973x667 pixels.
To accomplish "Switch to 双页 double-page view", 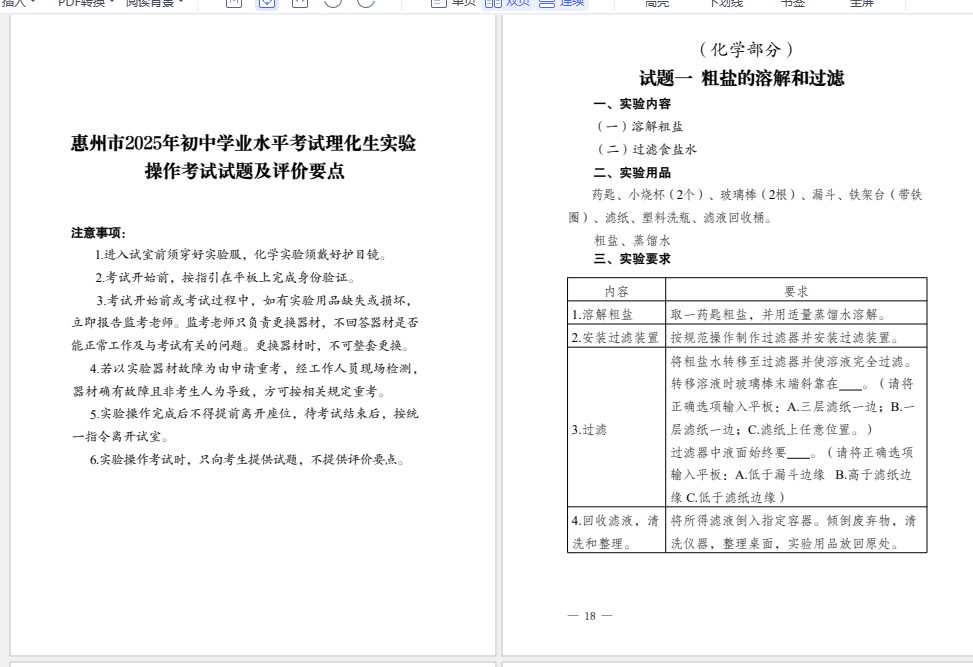I will tap(508, 3).
